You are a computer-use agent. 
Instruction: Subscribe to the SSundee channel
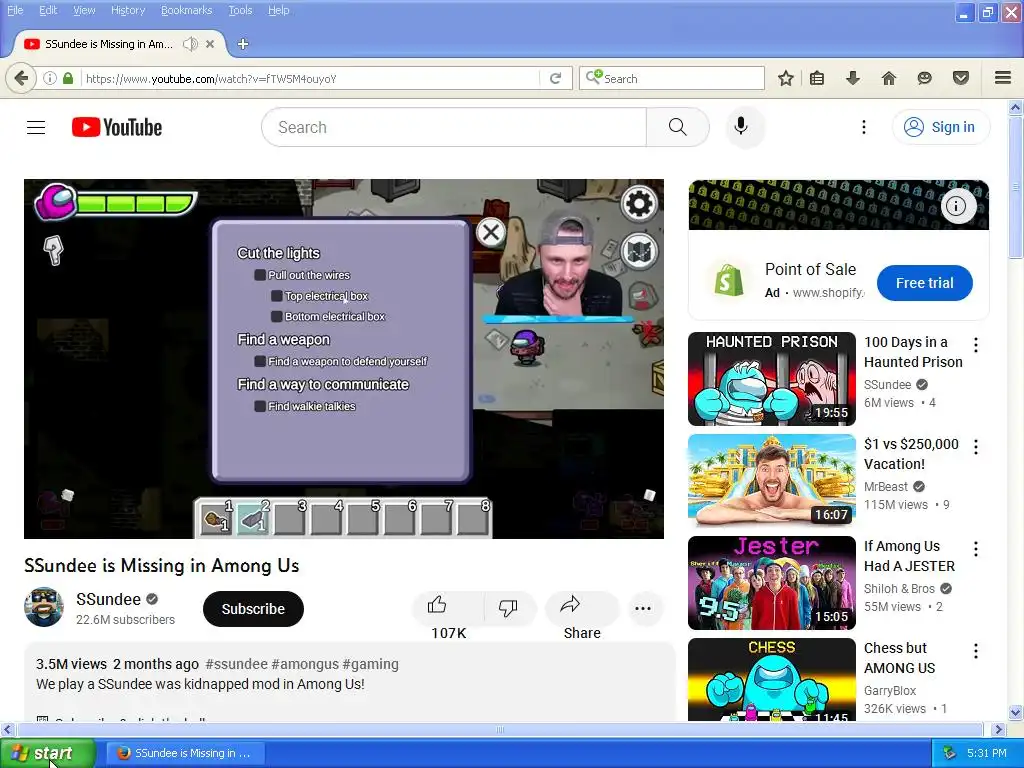253,609
